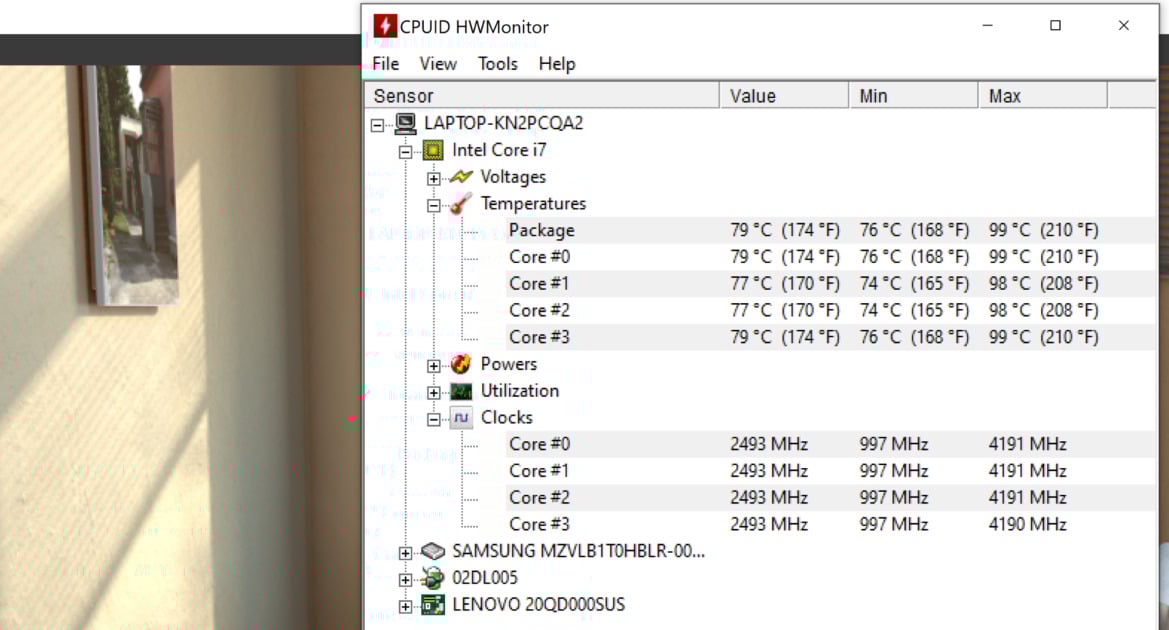Click the CPUID HWMonitor lightning title icon
Image resolution: width=1169 pixels, height=630 pixels.
[x=385, y=26]
